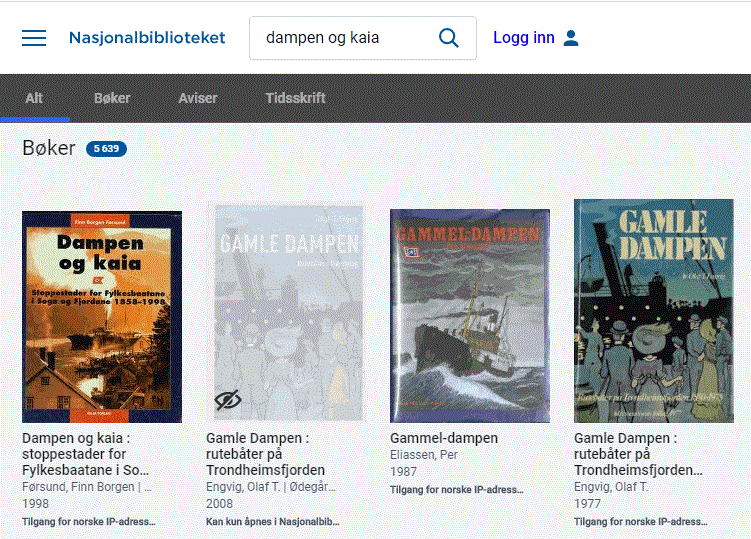Click 'Tilgang for norske IP-adress...' under Gammel-dampen
The height and width of the screenshot is (539, 751).
point(456,490)
